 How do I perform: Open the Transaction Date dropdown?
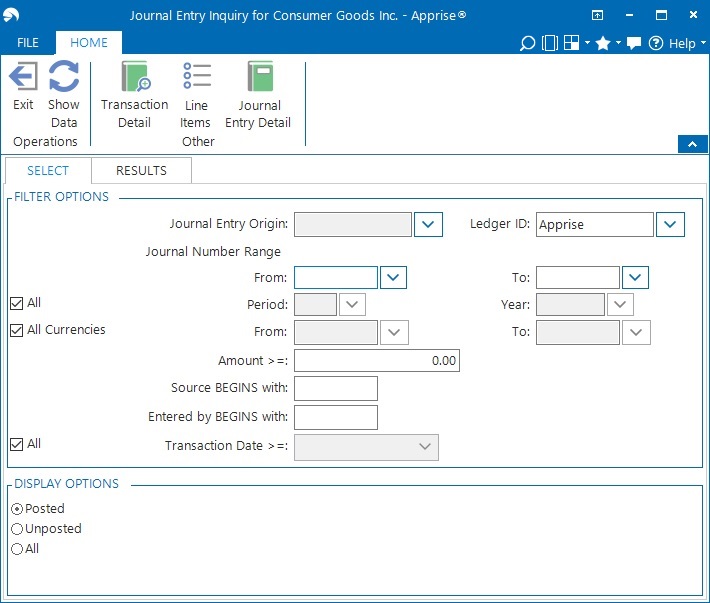point(425,447)
